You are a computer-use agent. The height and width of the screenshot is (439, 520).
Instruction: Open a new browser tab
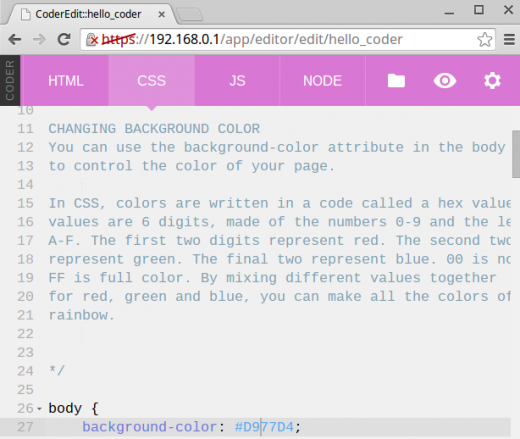[189, 15]
